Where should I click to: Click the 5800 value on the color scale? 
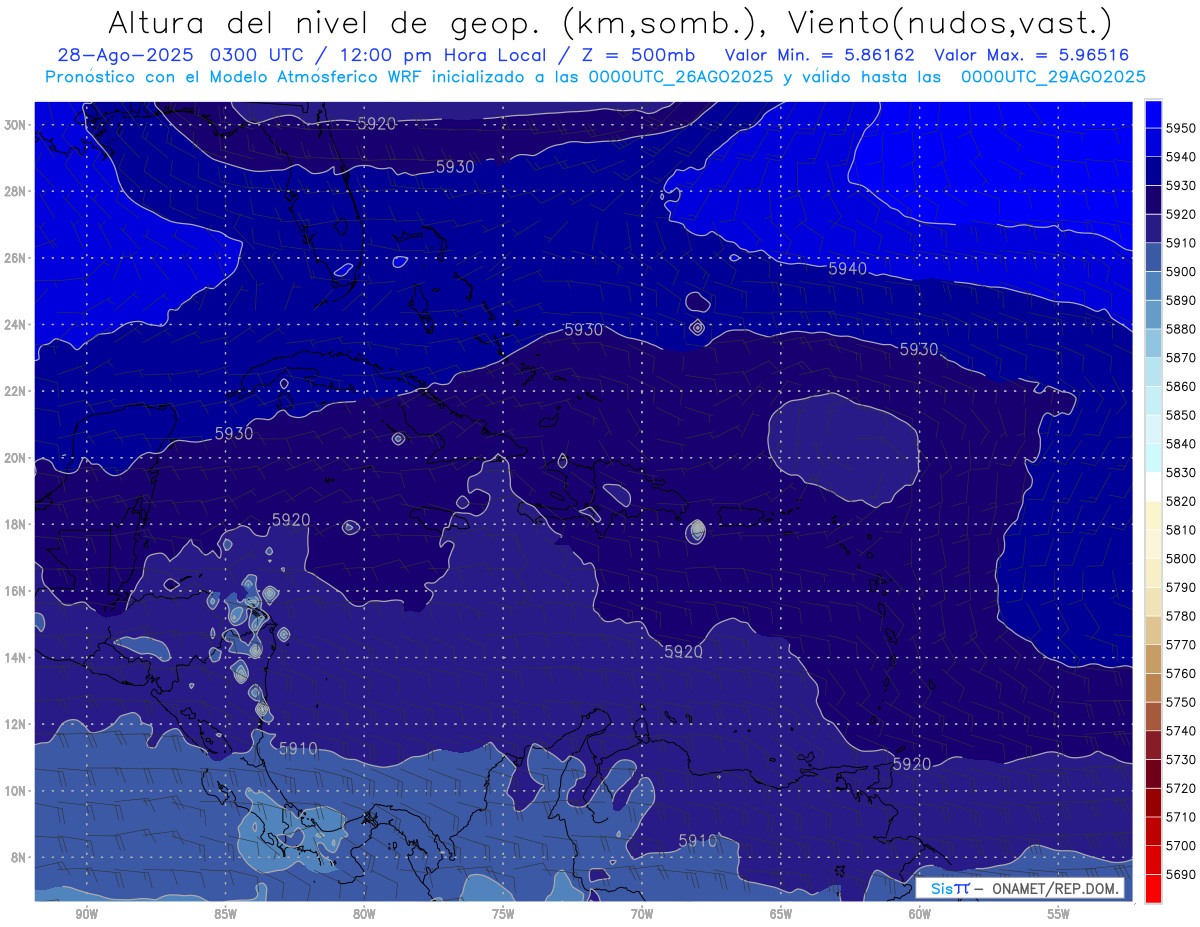click(x=1181, y=558)
